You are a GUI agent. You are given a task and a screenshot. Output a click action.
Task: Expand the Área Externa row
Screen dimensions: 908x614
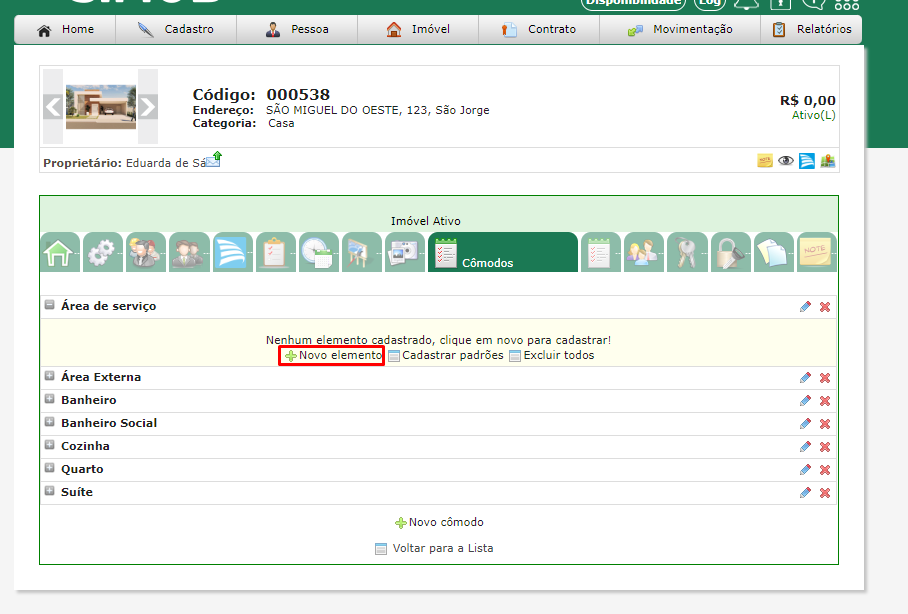50,376
